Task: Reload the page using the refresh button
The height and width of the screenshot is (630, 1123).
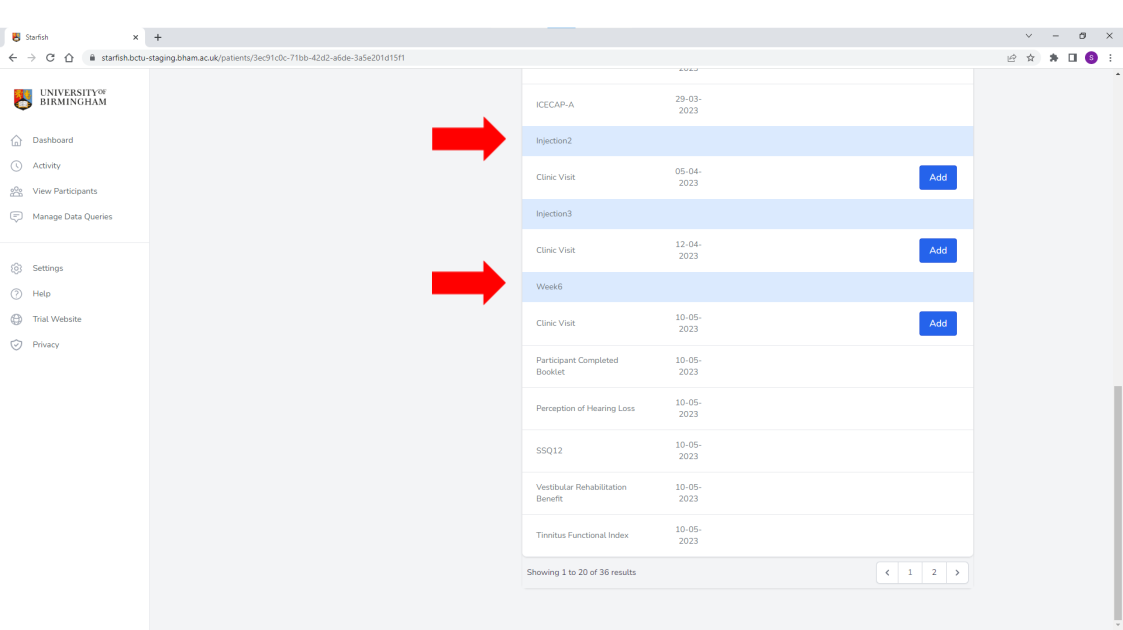Action: click(x=50, y=58)
